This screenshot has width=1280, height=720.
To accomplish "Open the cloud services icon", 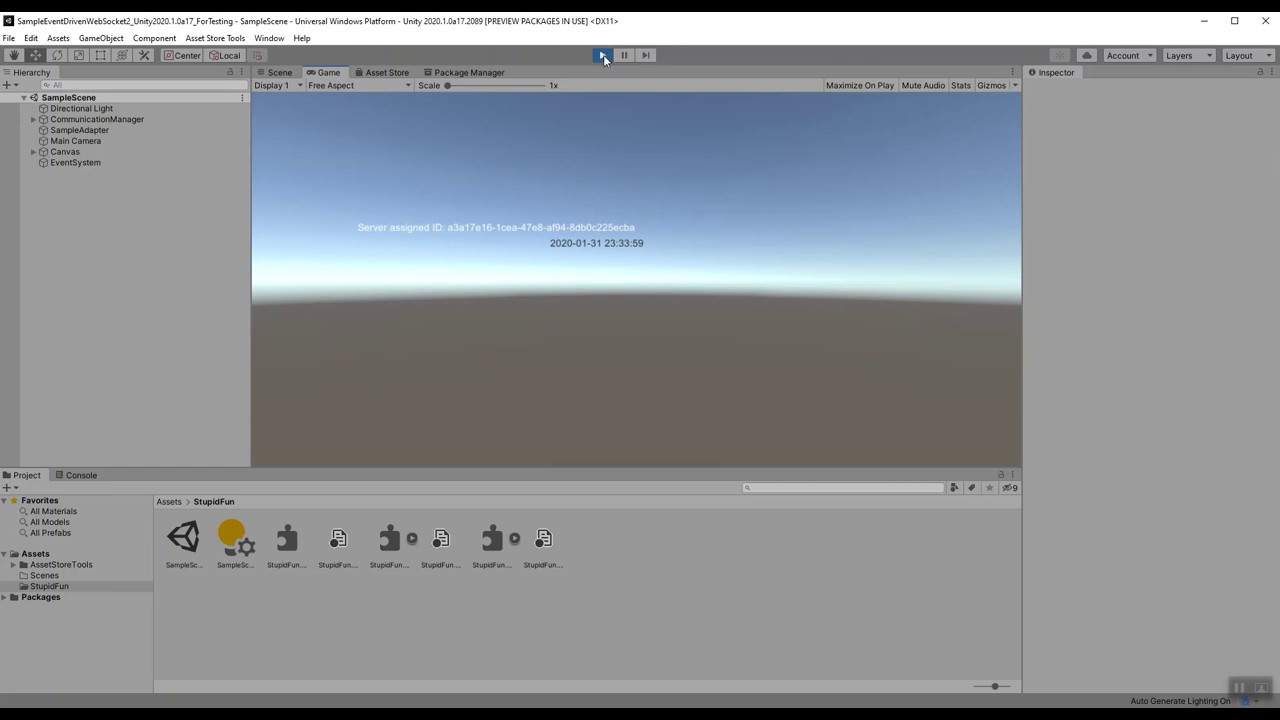I will click(x=1086, y=55).
